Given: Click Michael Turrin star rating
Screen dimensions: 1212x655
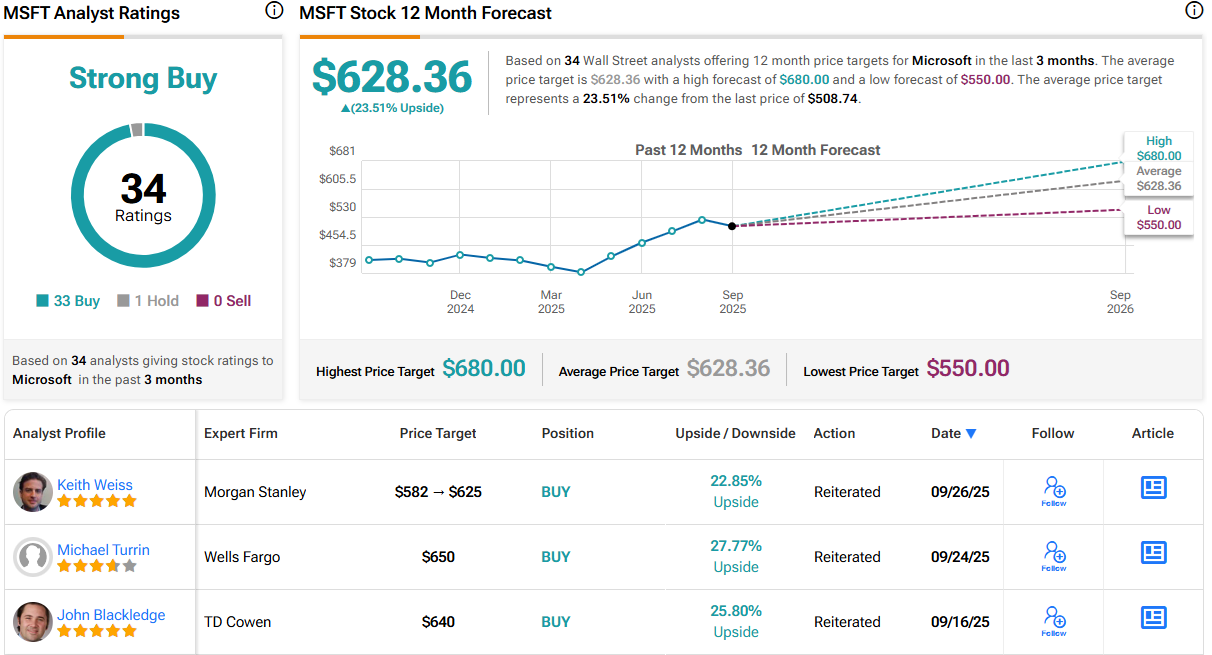Looking at the screenshot, I should [96, 566].
